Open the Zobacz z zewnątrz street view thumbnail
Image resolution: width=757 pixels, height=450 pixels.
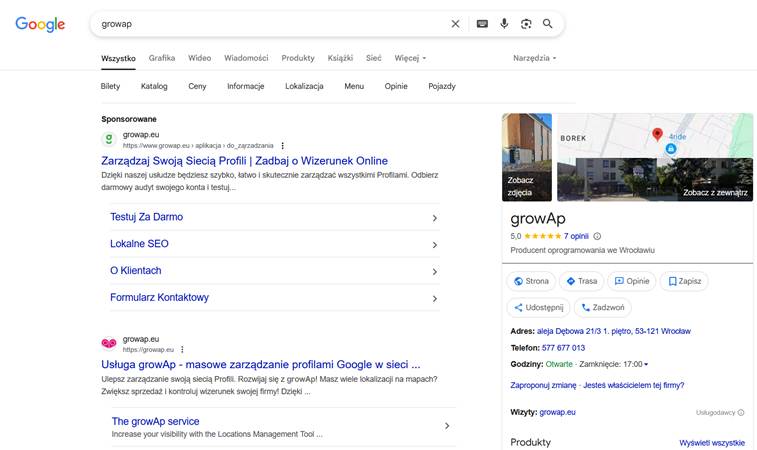pyautogui.click(x=655, y=180)
